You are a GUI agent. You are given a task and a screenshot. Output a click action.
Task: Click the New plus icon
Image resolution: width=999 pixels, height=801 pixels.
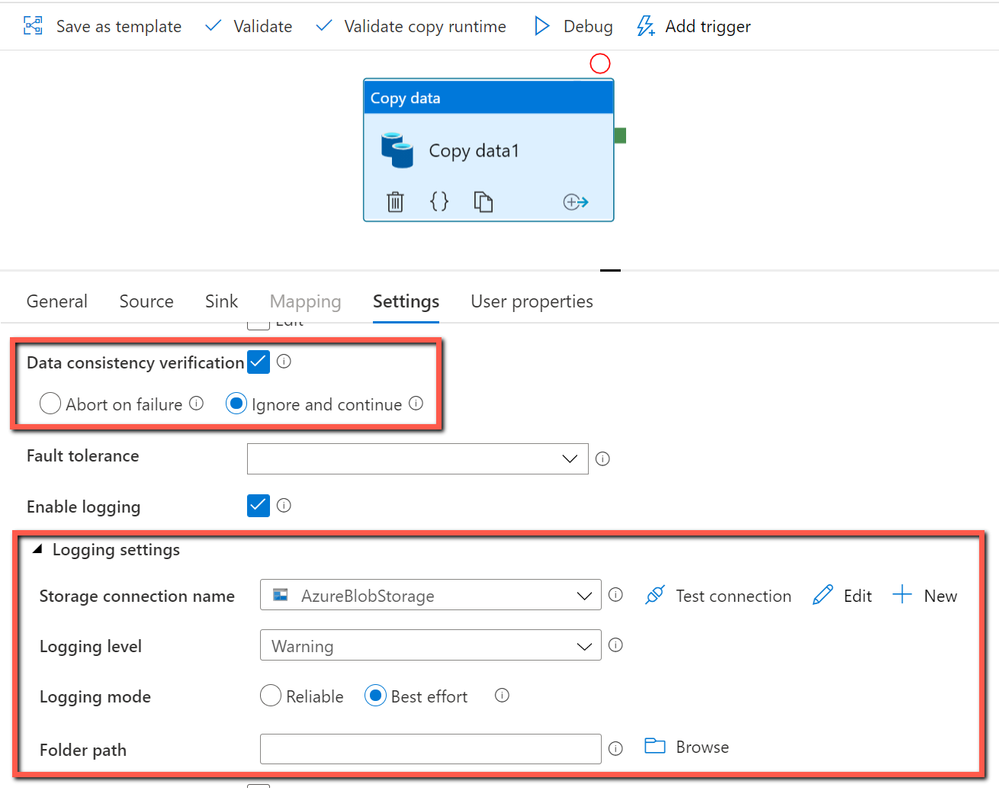[902, 595]
